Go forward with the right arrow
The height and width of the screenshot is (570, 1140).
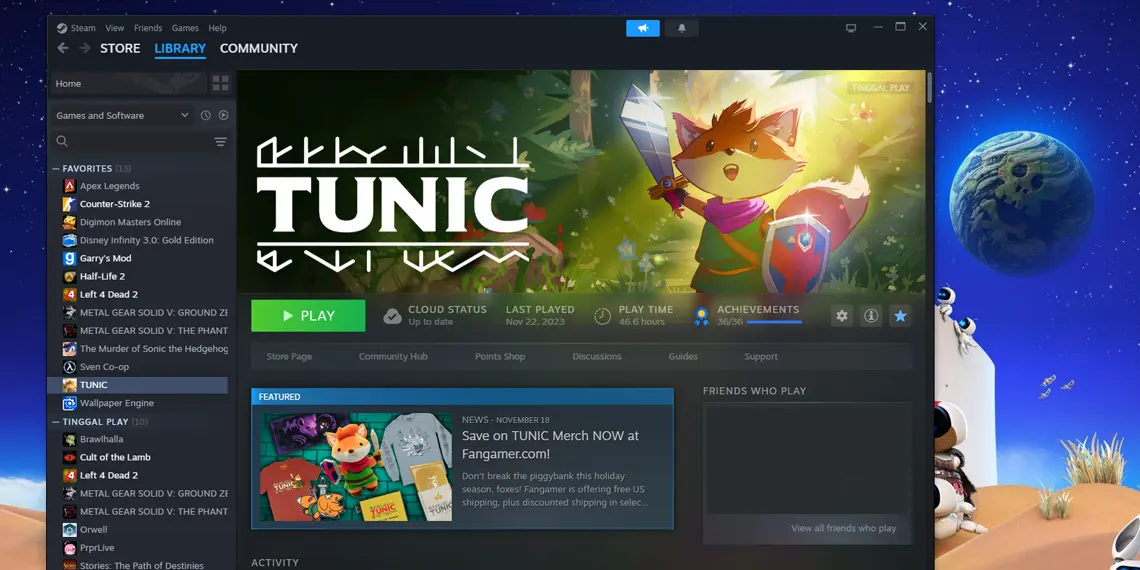tap(85, 48)
